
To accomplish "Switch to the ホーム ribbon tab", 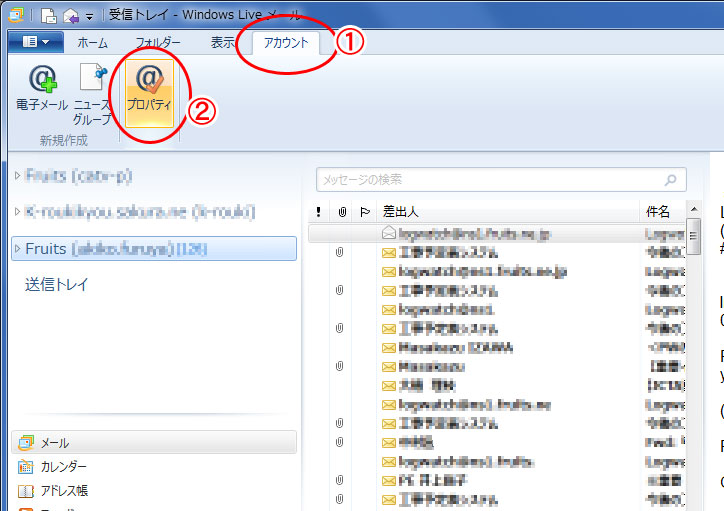I will point(93,42).
